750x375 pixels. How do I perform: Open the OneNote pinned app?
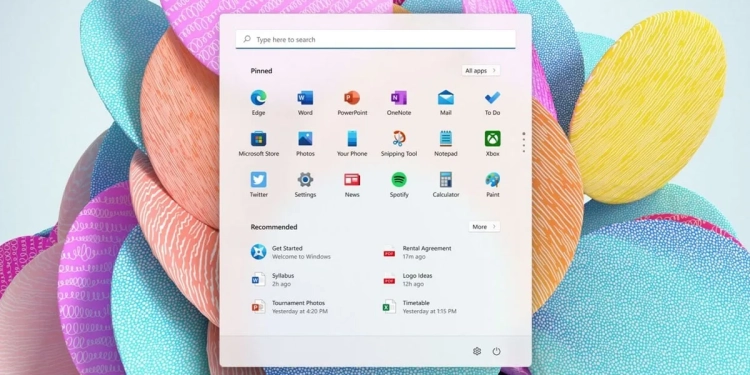click(399, 102)
